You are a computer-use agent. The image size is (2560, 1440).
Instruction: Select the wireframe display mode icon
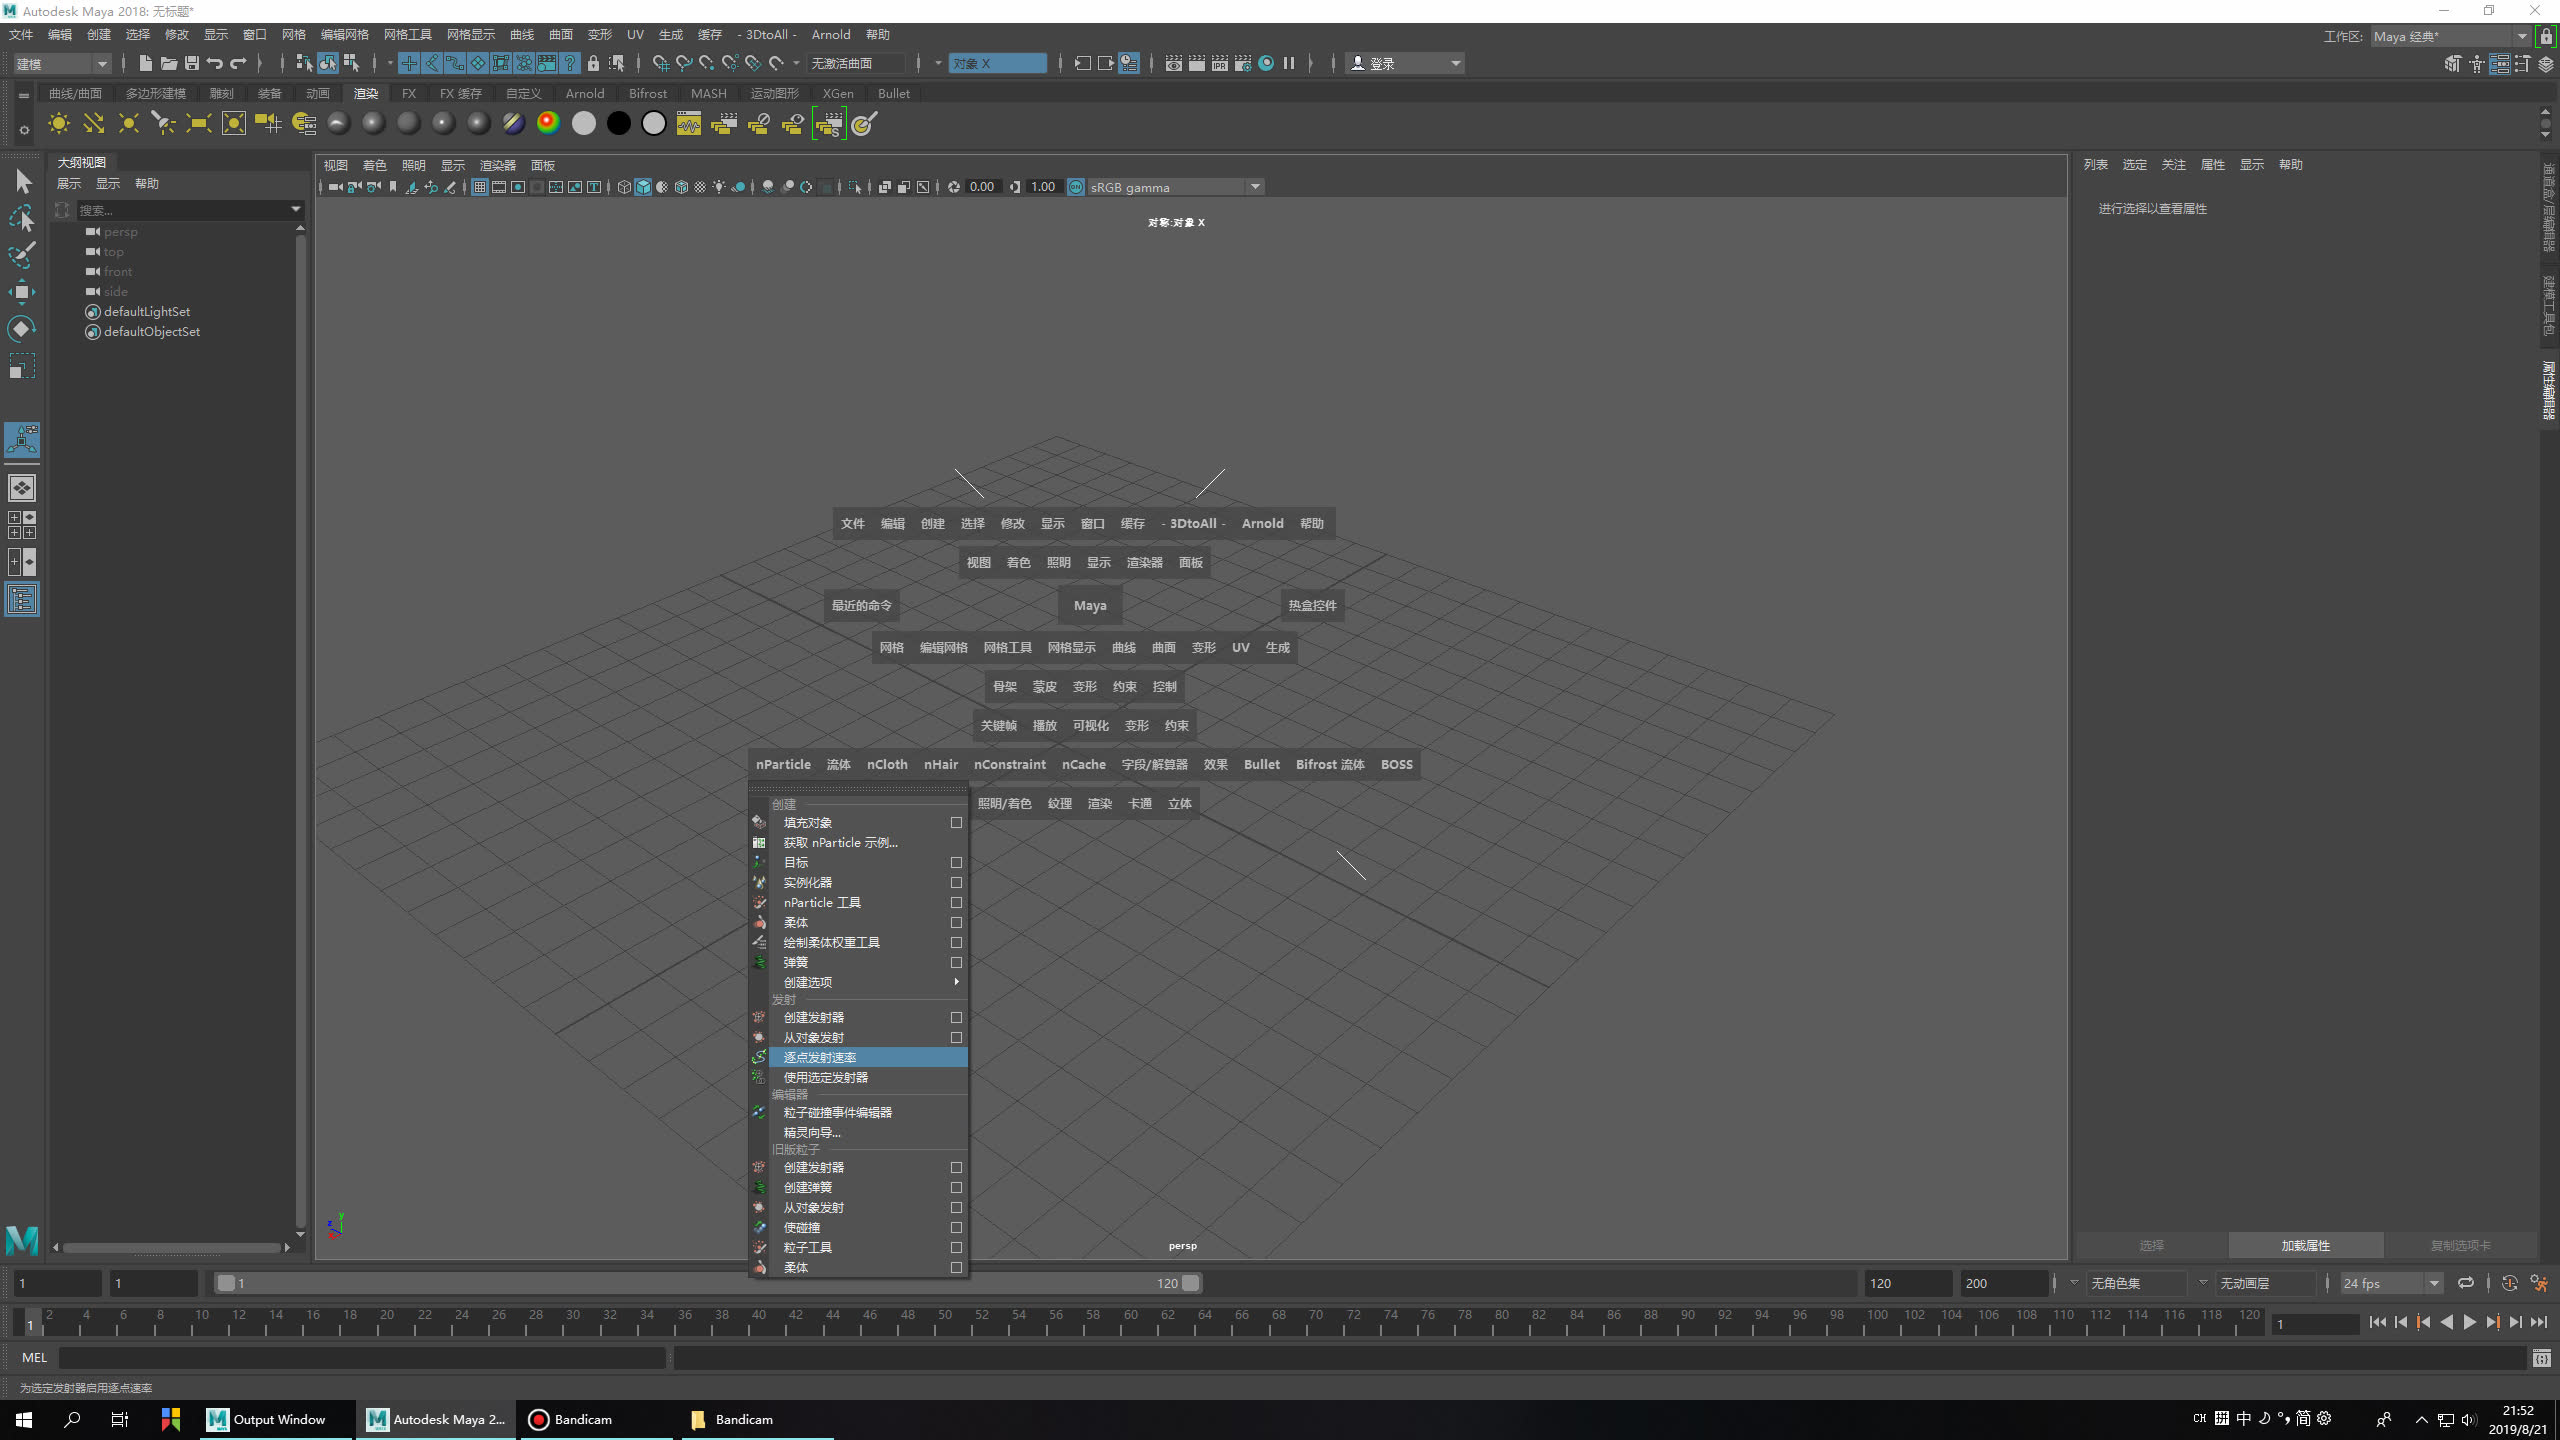tap(623, 186)
